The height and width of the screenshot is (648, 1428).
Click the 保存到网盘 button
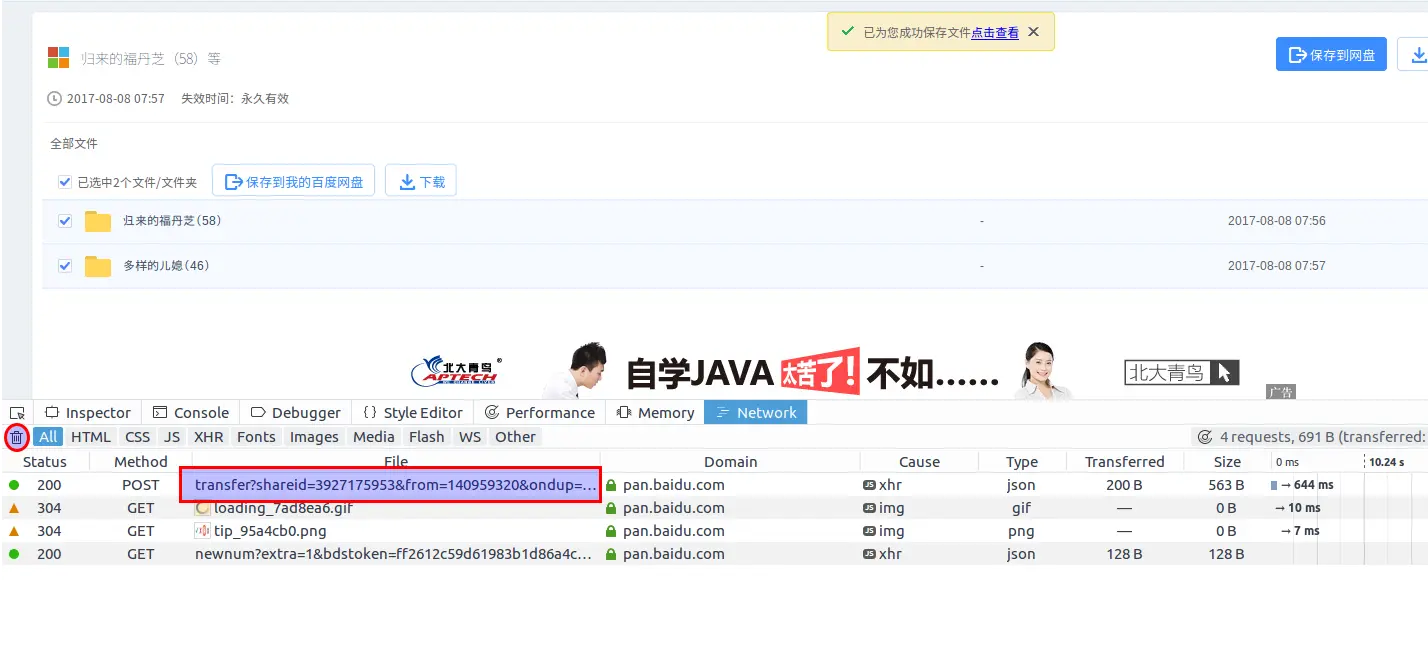[x=1331, y=54]
